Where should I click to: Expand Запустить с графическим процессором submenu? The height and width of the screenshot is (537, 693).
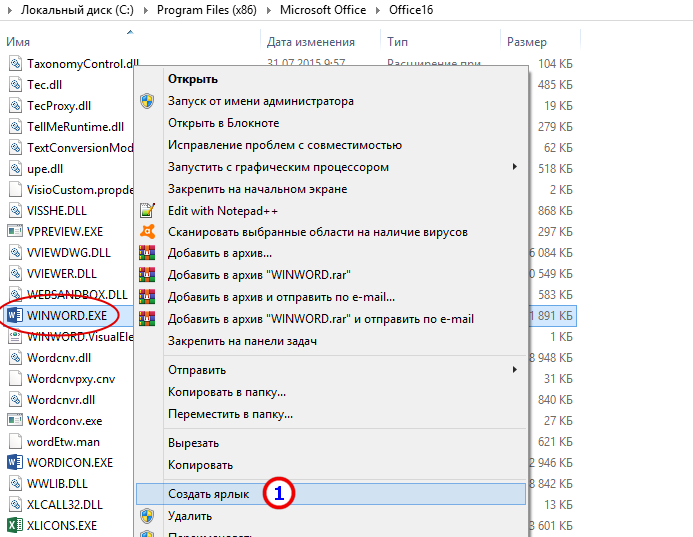point(515,167)
